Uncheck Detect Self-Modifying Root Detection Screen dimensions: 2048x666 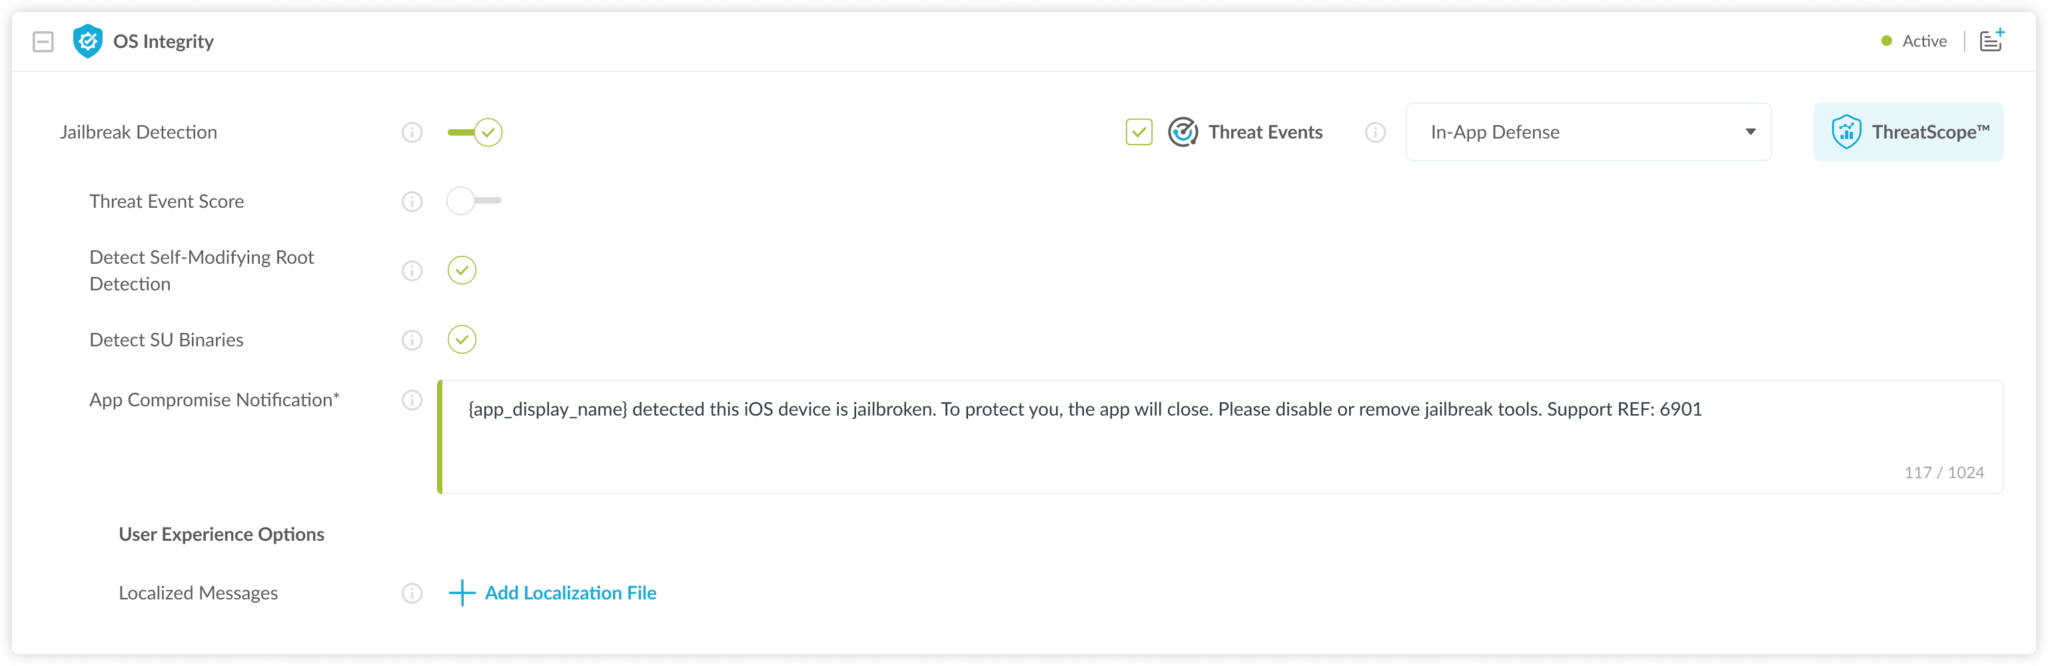(462, 270)
